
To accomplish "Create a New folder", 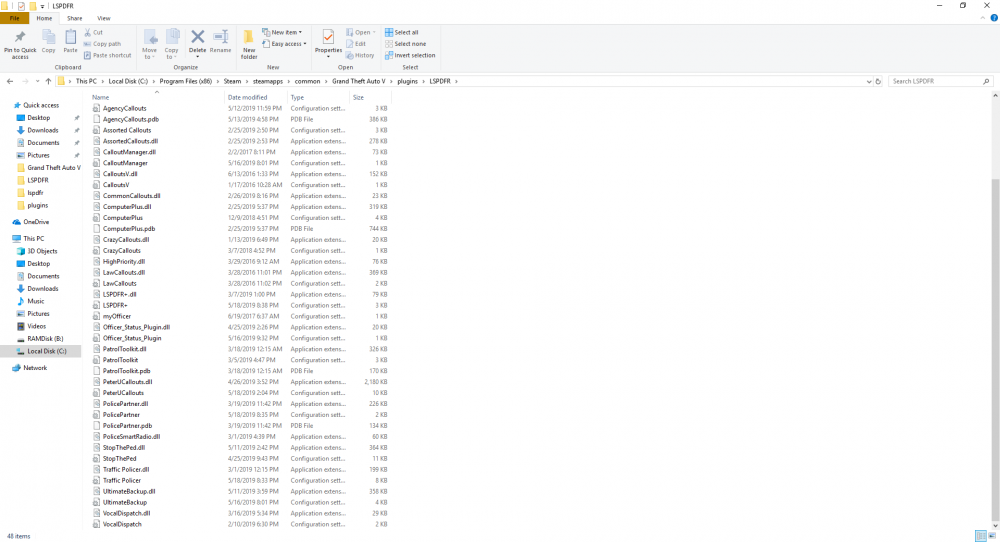I will (249, 44).
